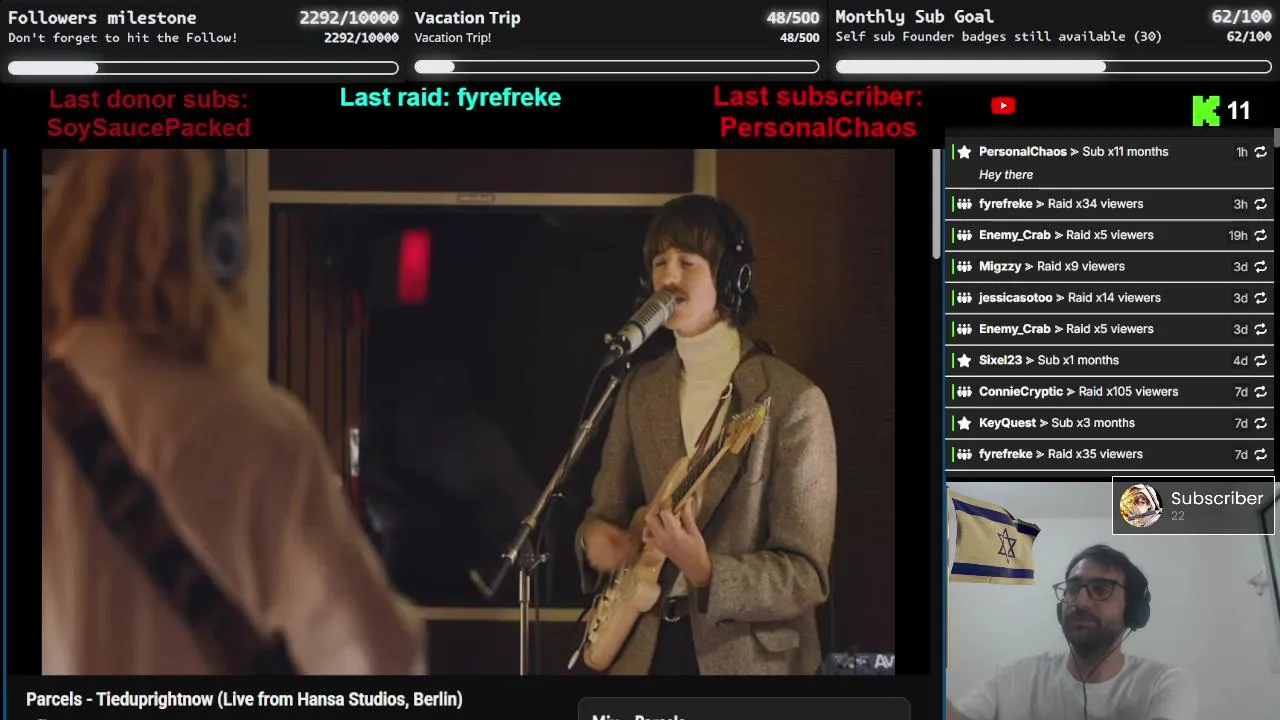Click the activity feed scrollbar
This screenshot has height=720, width=1280.
1276,140
